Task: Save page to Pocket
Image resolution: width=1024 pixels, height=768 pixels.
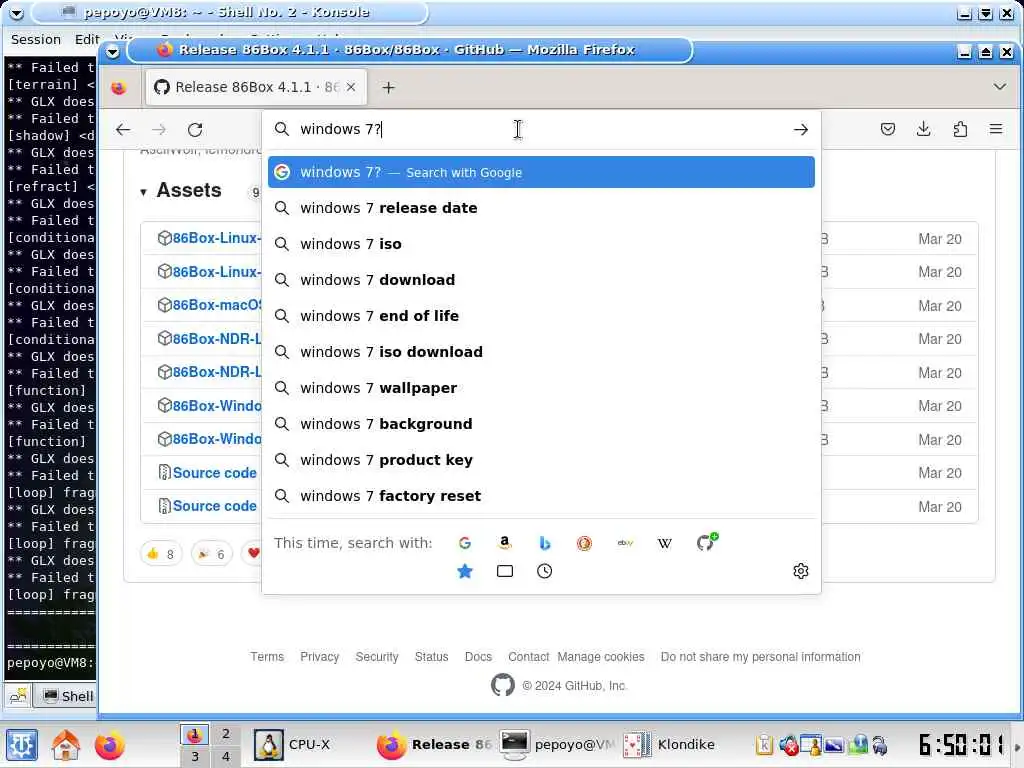Action: (x=888, y=129)
